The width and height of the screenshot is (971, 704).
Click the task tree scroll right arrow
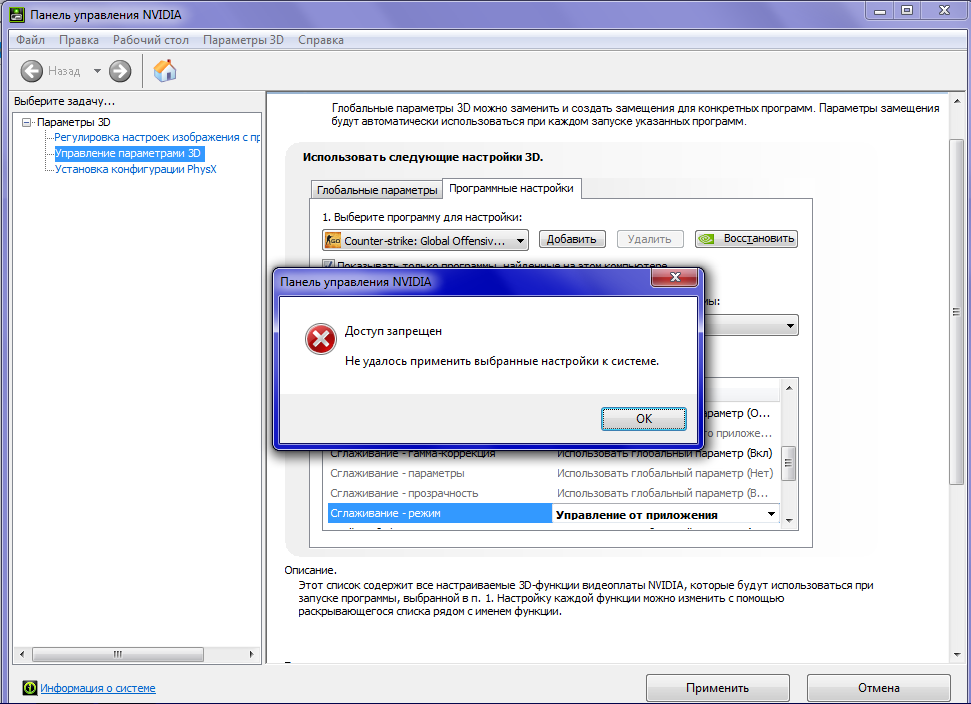(x=251, y=654)
